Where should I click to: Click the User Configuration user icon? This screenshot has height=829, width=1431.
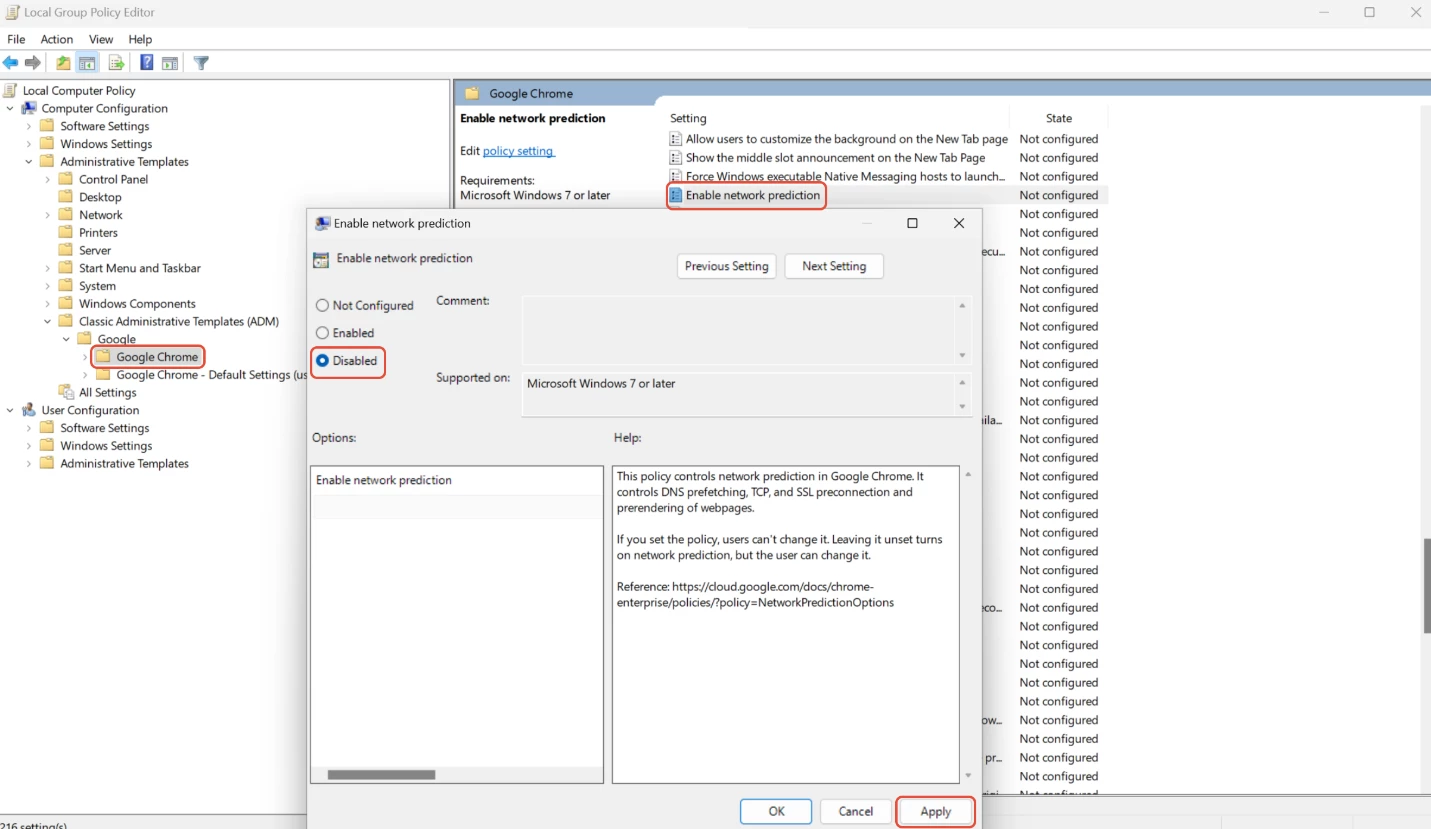(29, 410)
